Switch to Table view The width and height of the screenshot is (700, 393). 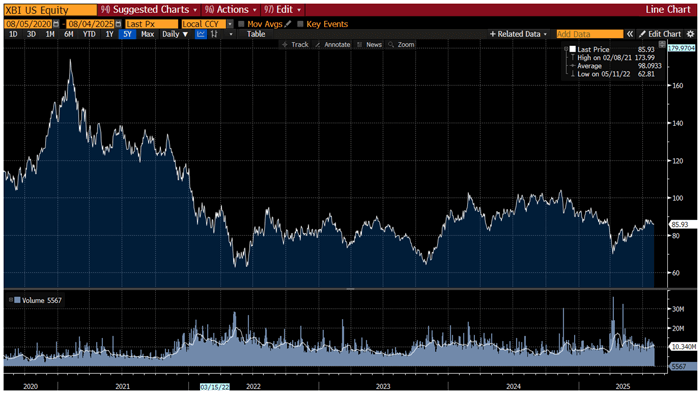(x=256, y=34)
